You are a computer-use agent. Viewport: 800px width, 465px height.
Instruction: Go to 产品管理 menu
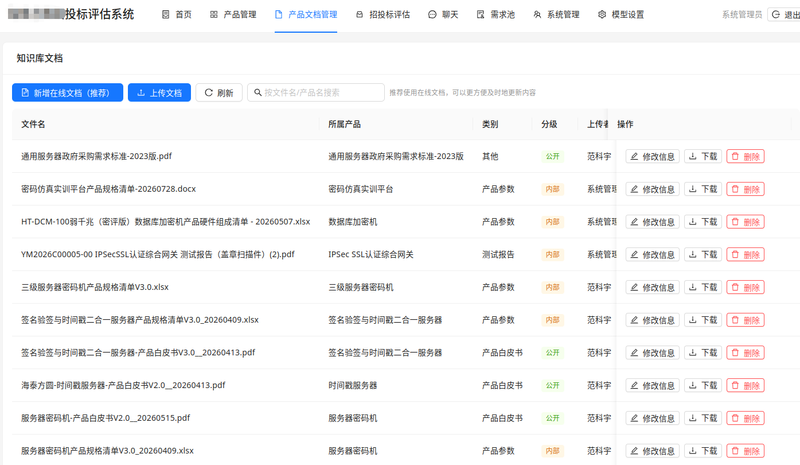click(233, 15)
